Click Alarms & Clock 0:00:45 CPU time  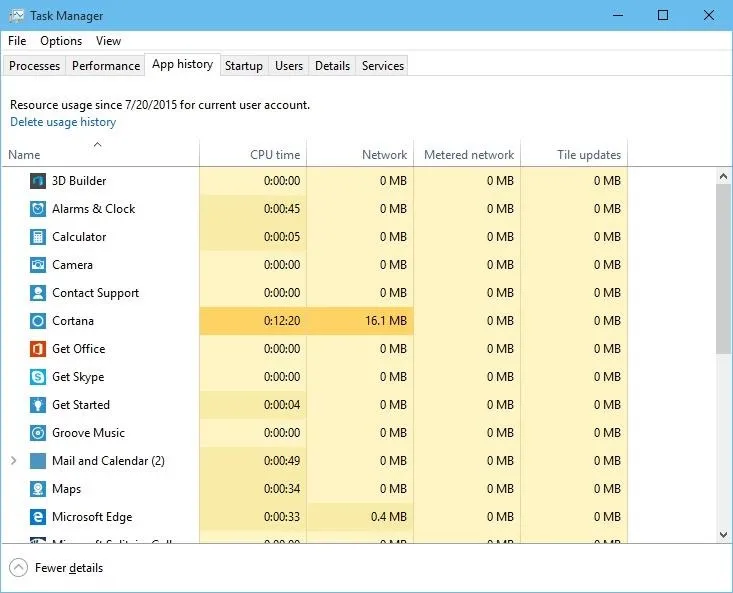253,209
